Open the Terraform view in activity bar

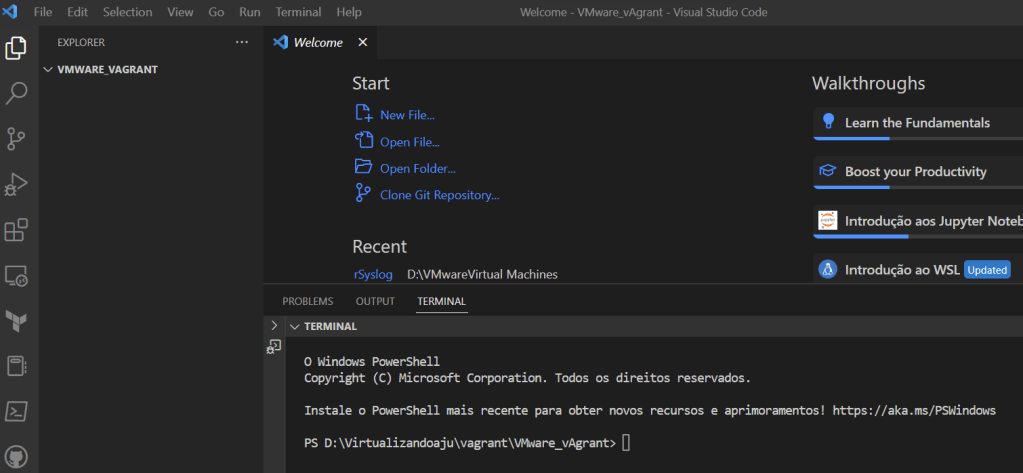tap(17, 321)
